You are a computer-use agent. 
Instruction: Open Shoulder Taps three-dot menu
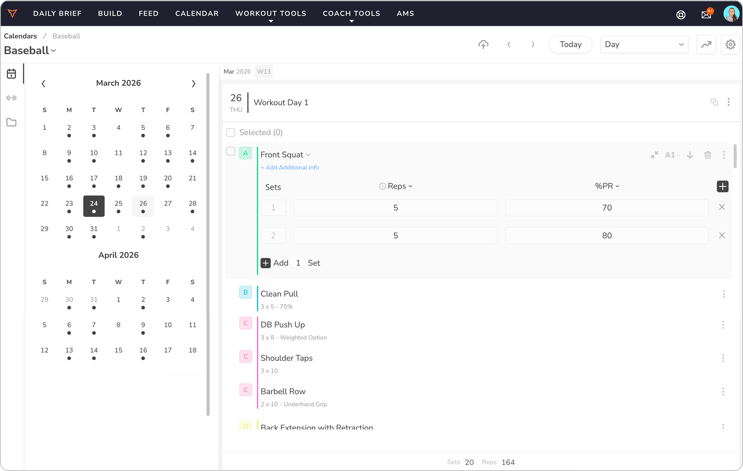point(723,358)
